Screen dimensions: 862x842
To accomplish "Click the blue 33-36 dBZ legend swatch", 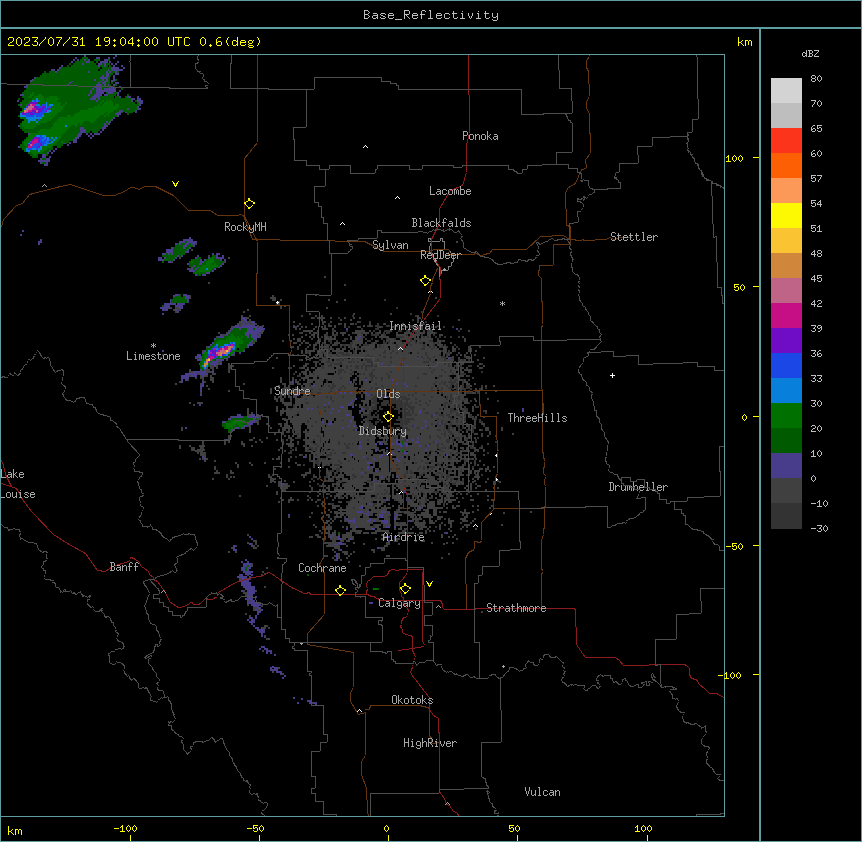I will point(786,365).
